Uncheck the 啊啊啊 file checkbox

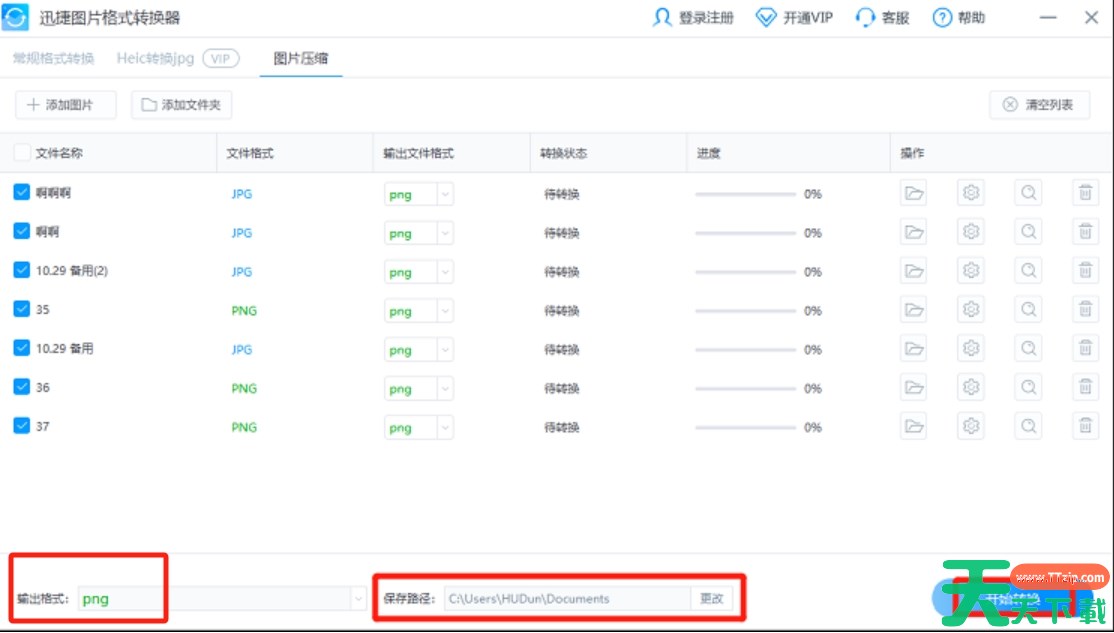pos(22,193)
